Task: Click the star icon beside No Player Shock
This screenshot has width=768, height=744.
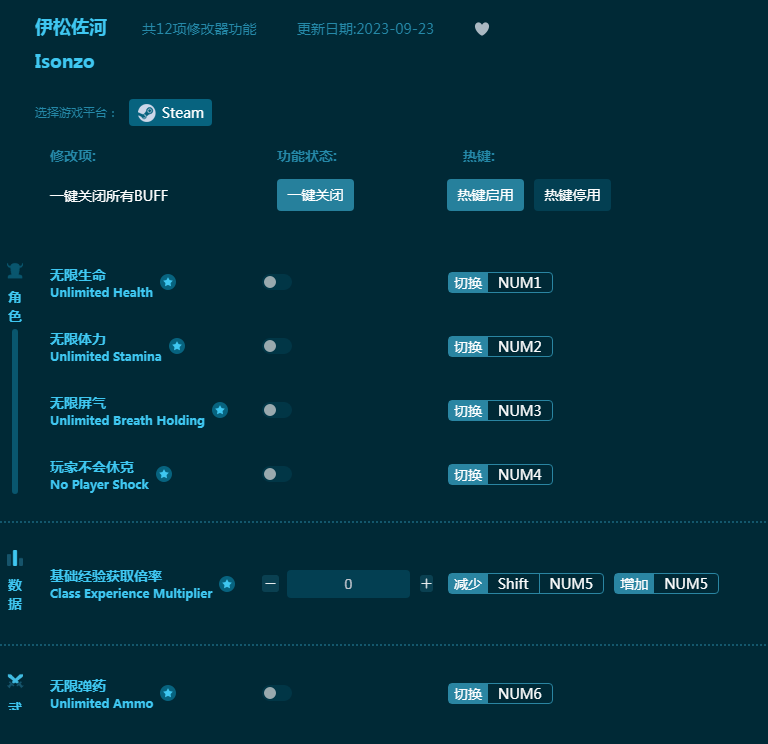Action: click(x=164, y=474)
